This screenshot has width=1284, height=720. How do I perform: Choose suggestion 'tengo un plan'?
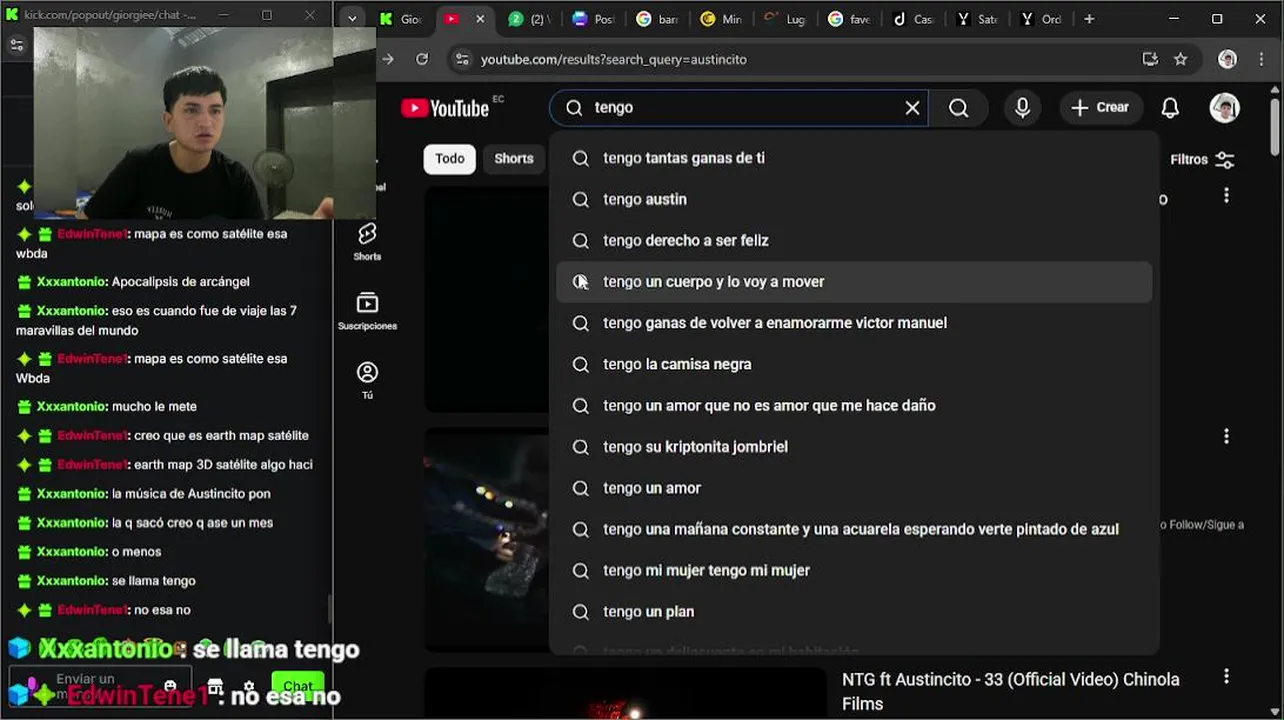click(854, 612)
